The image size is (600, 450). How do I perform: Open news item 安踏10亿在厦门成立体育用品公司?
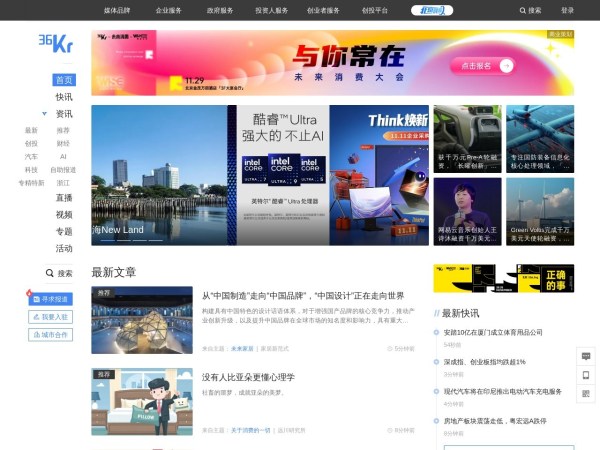click(x=492, y=332)
